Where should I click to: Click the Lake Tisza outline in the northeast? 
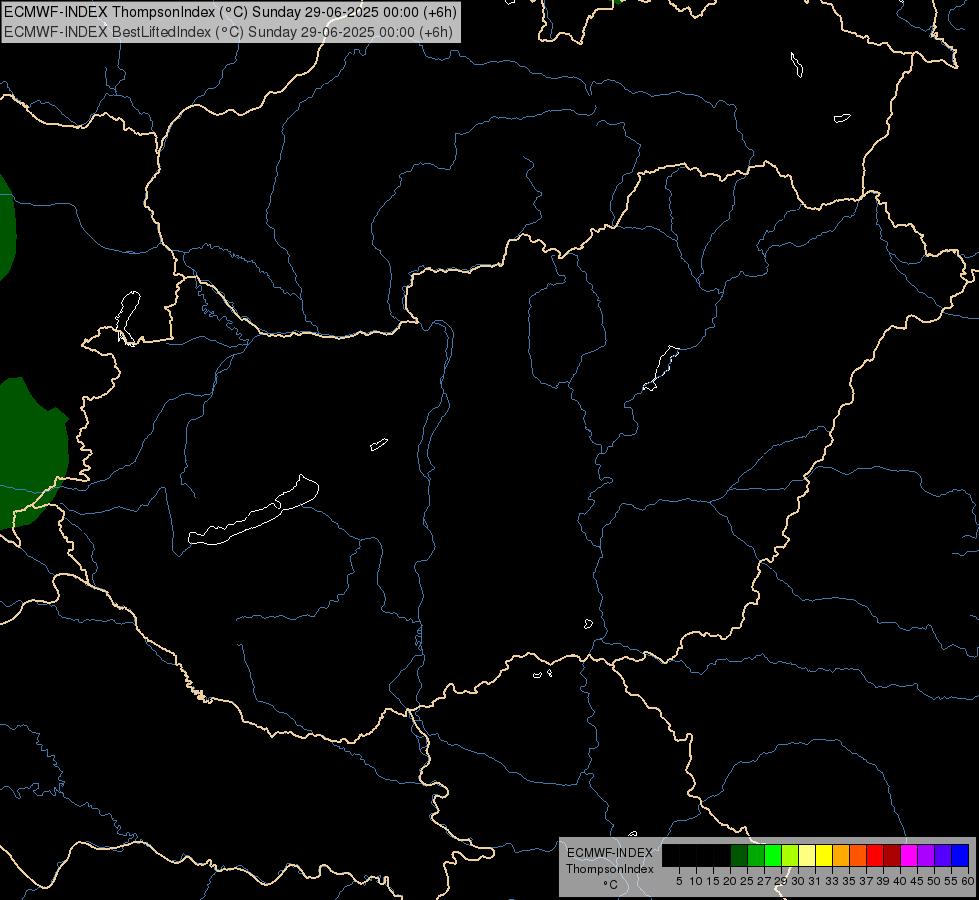coord(661,368)
